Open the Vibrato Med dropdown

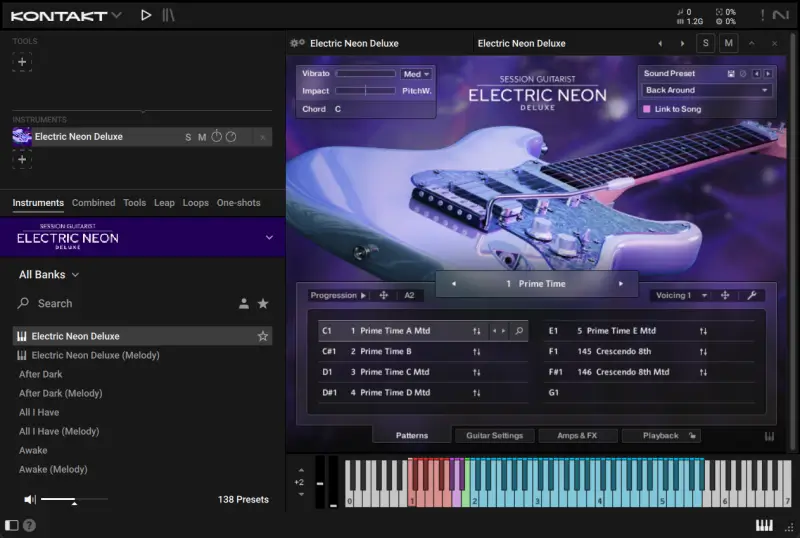pos(416,74)
